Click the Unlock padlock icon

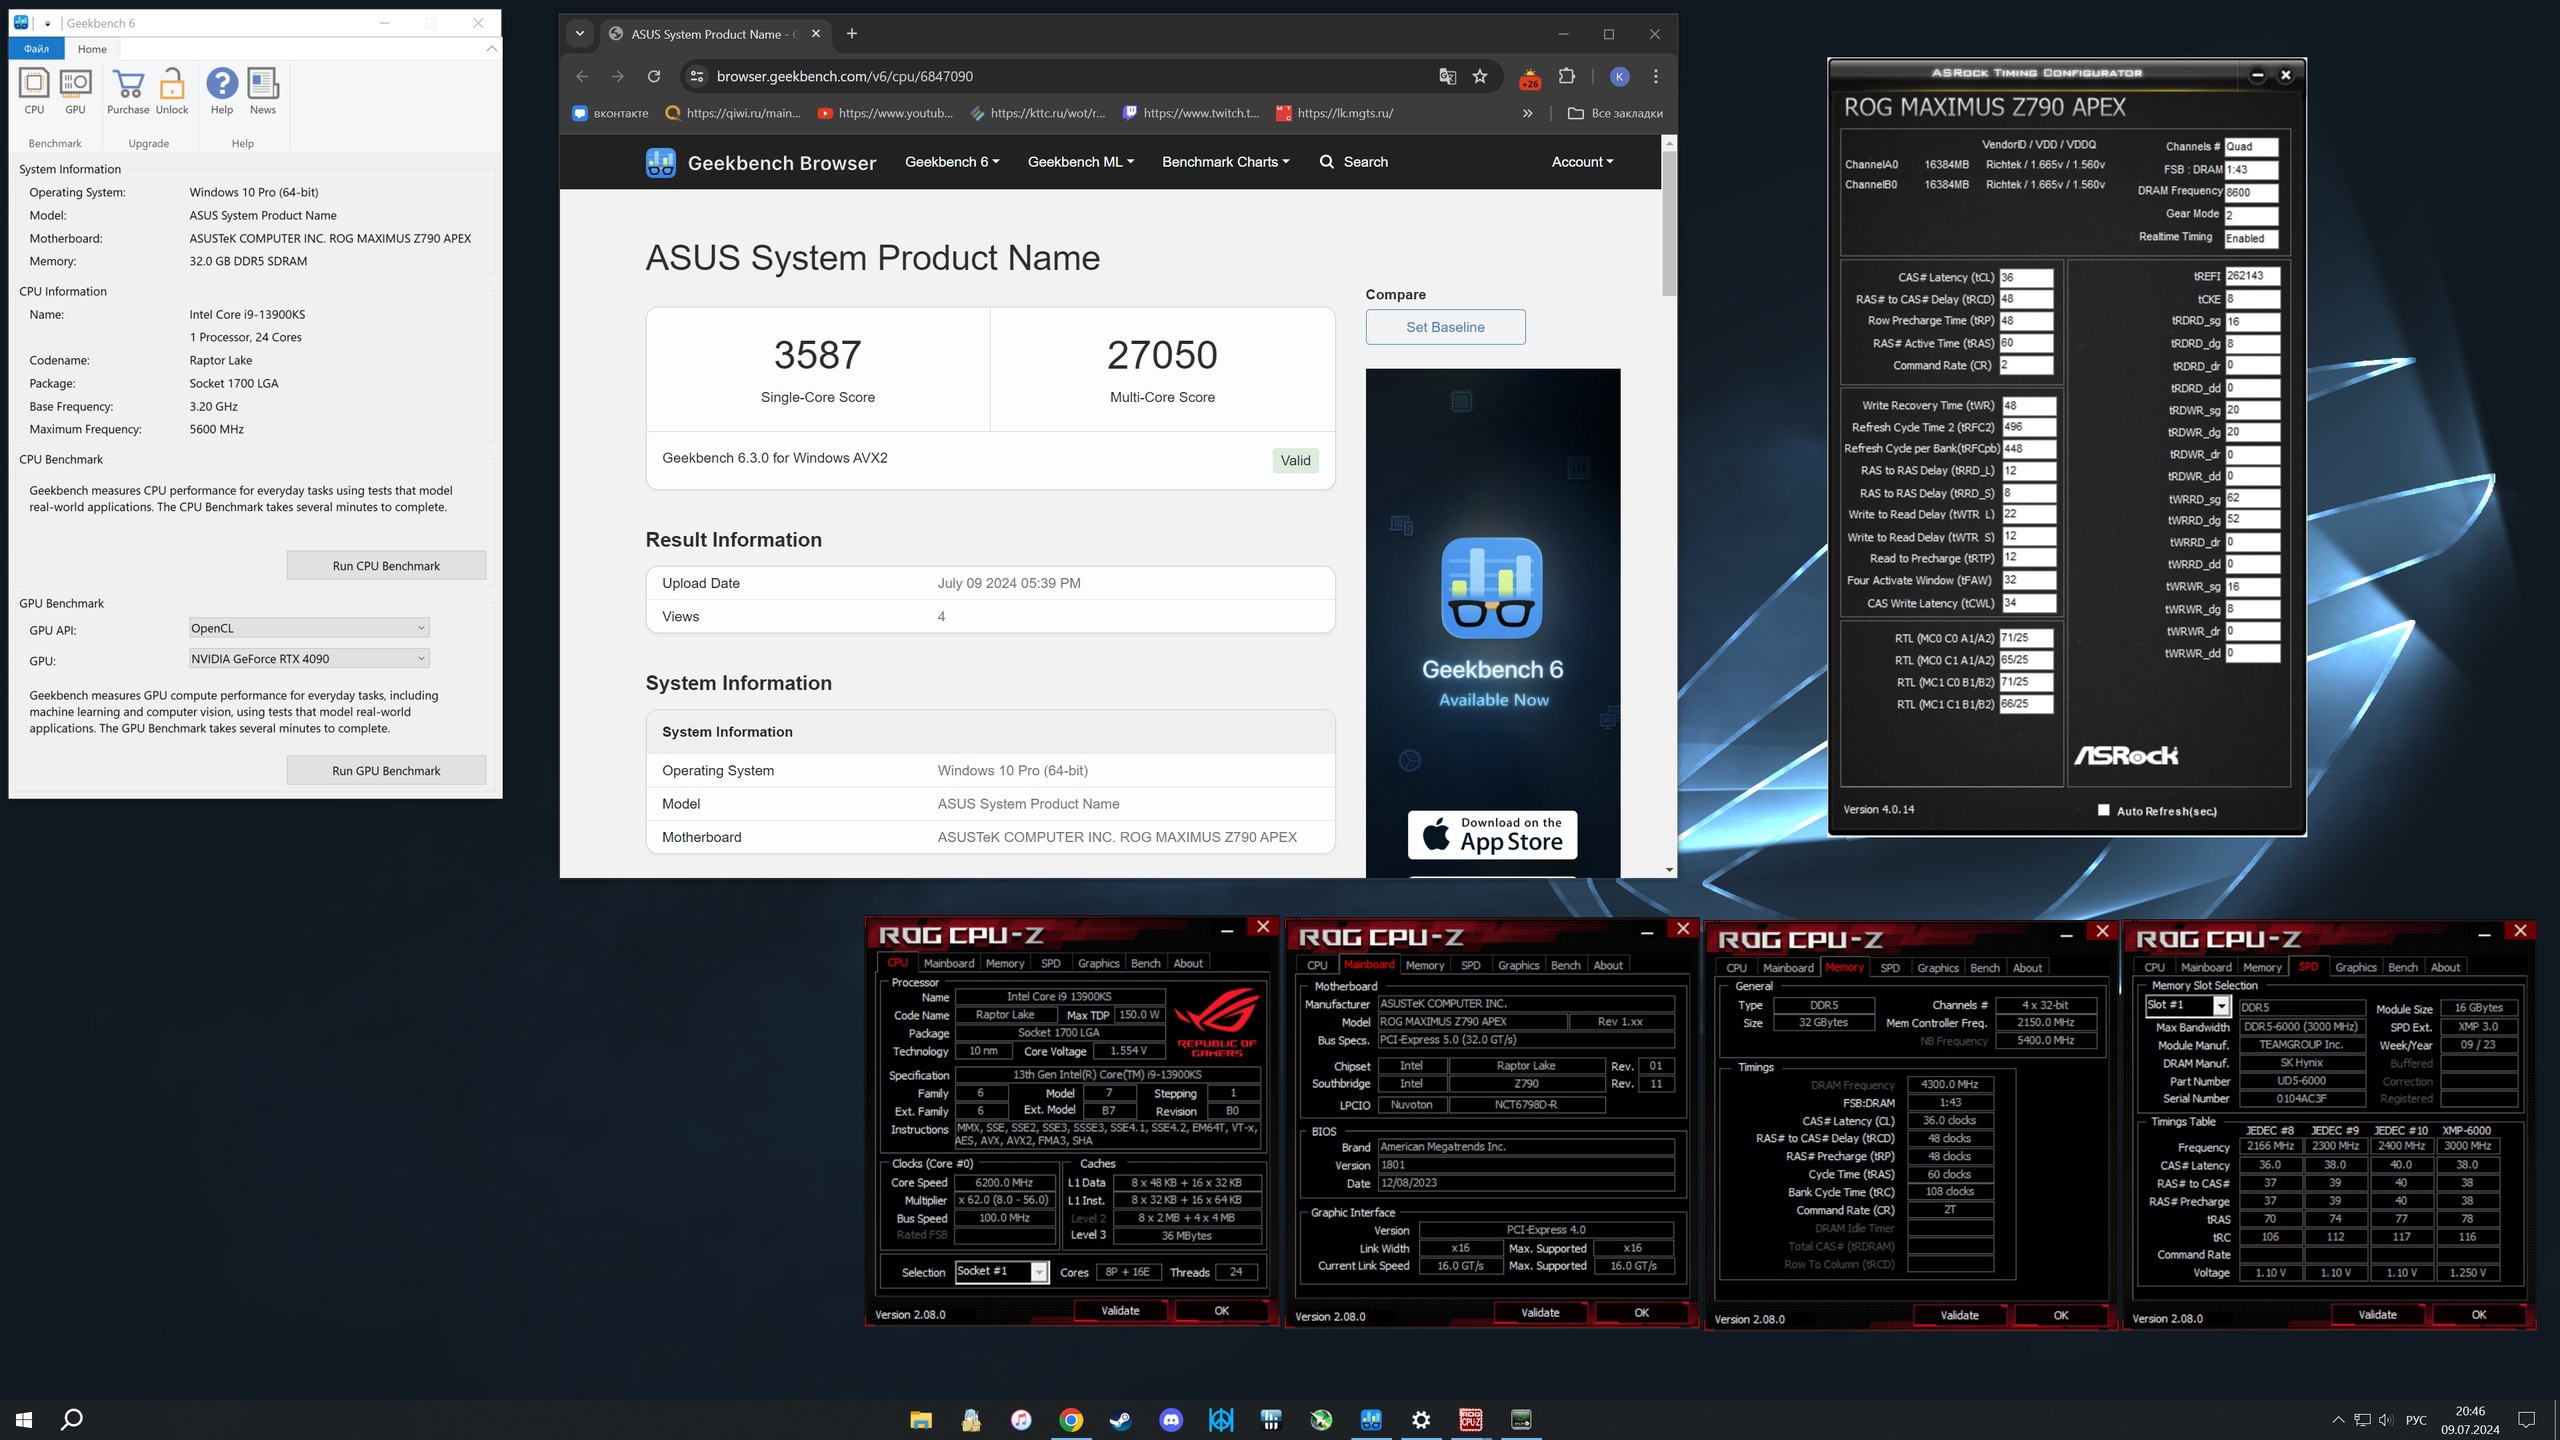172,91
